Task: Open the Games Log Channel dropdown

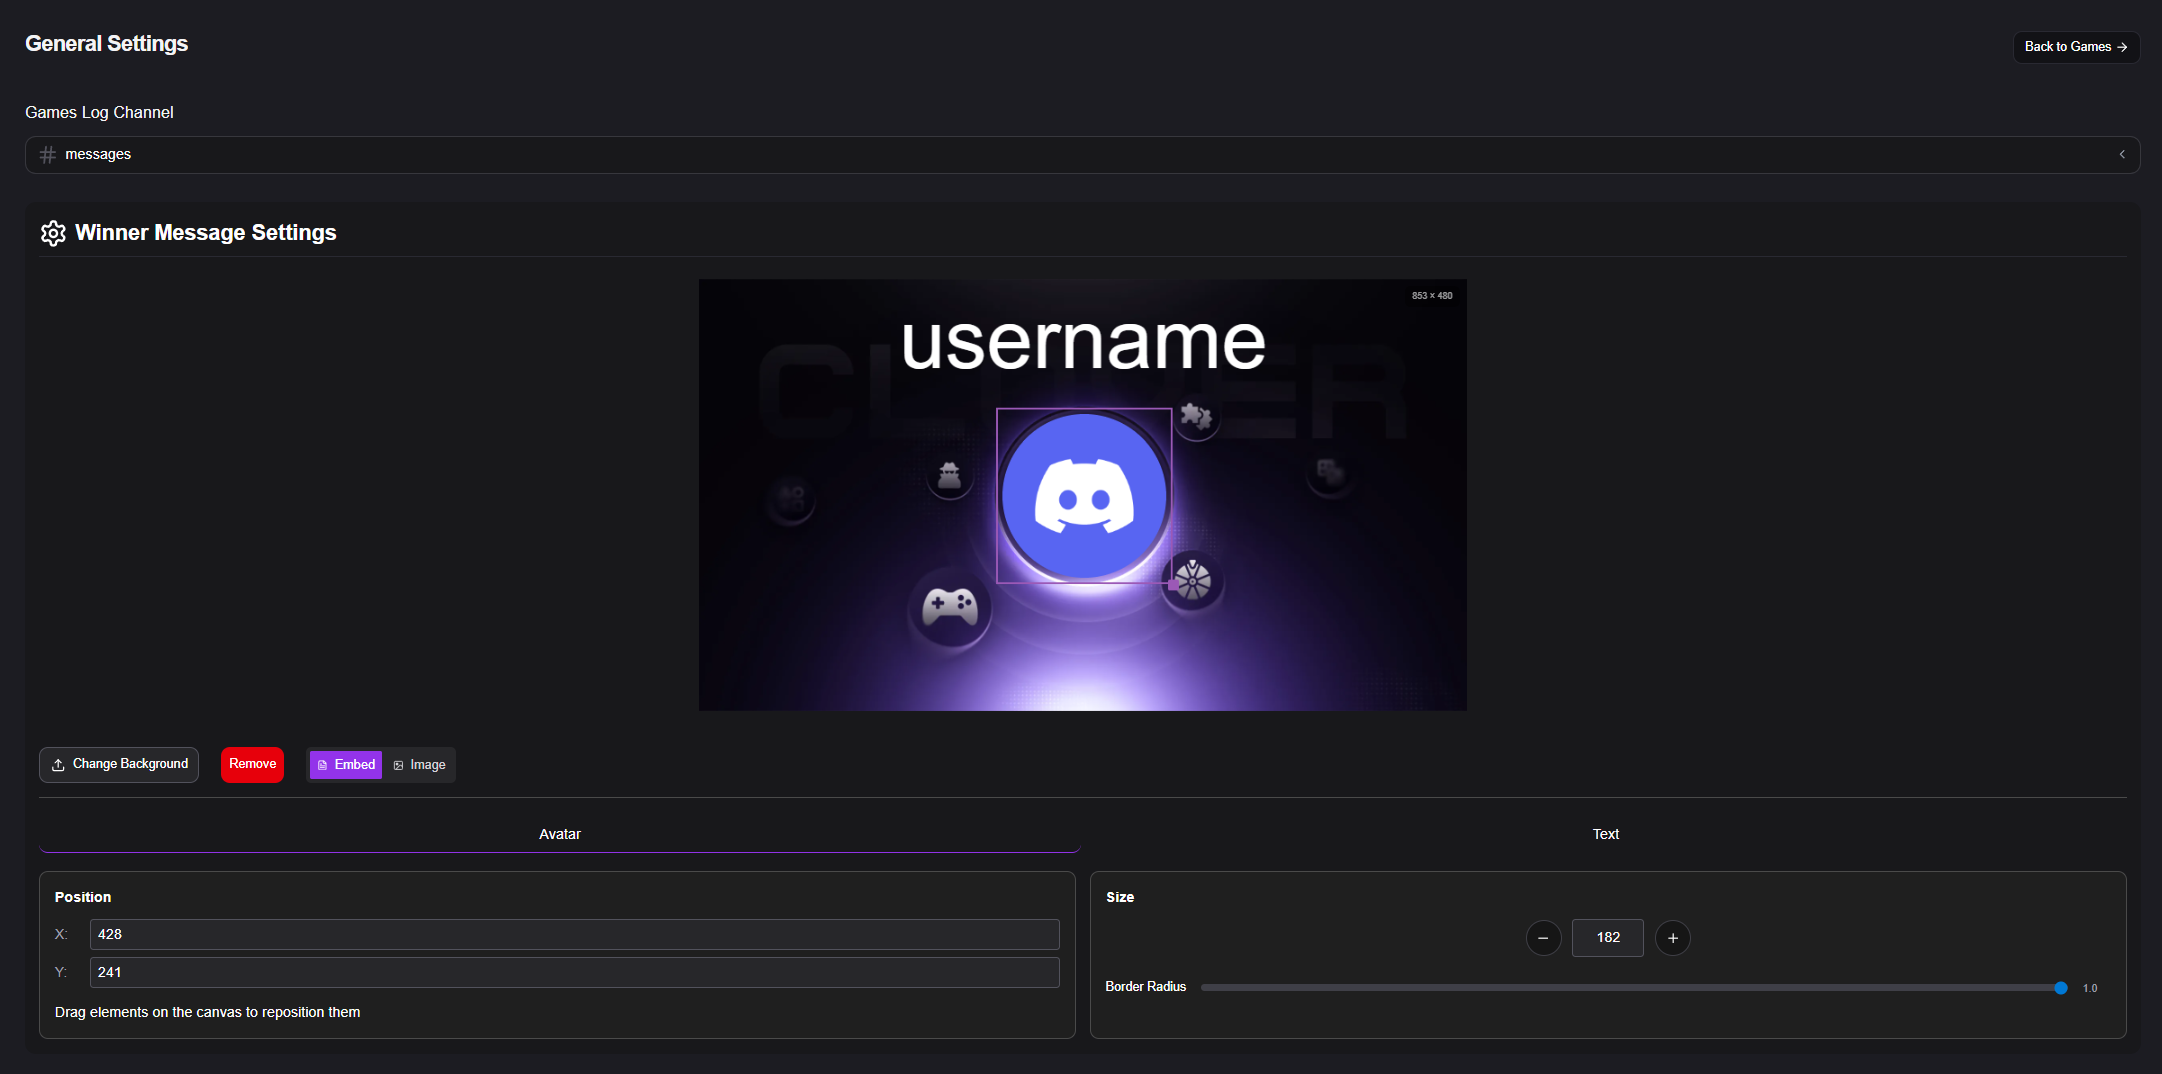Action: (x=1080, y=155)
